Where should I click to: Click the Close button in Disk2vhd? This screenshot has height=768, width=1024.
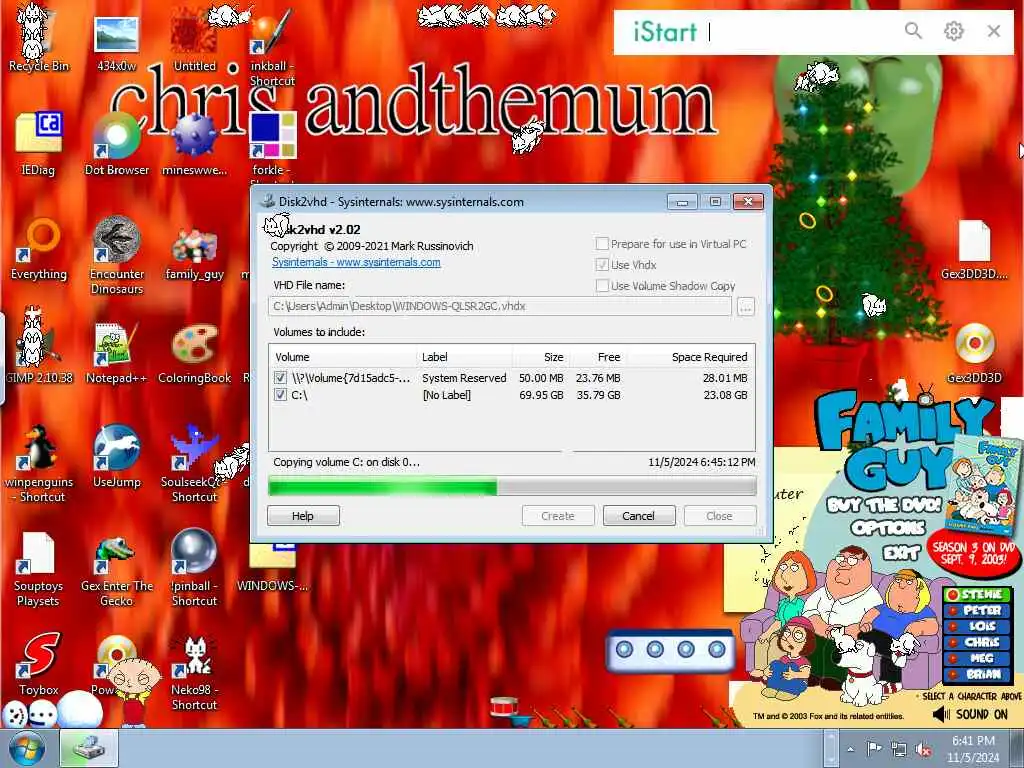pos(719,515)
